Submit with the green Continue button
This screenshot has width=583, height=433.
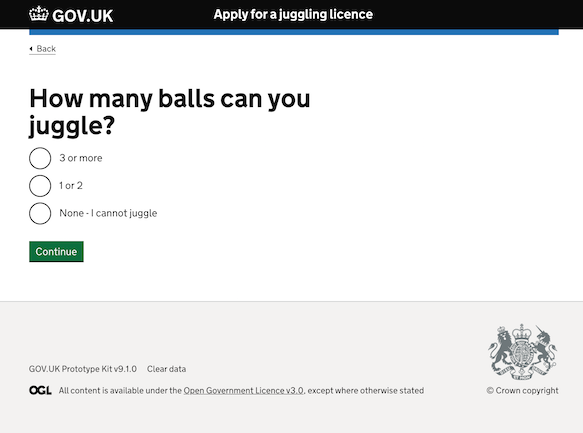[x=56, y=252]
